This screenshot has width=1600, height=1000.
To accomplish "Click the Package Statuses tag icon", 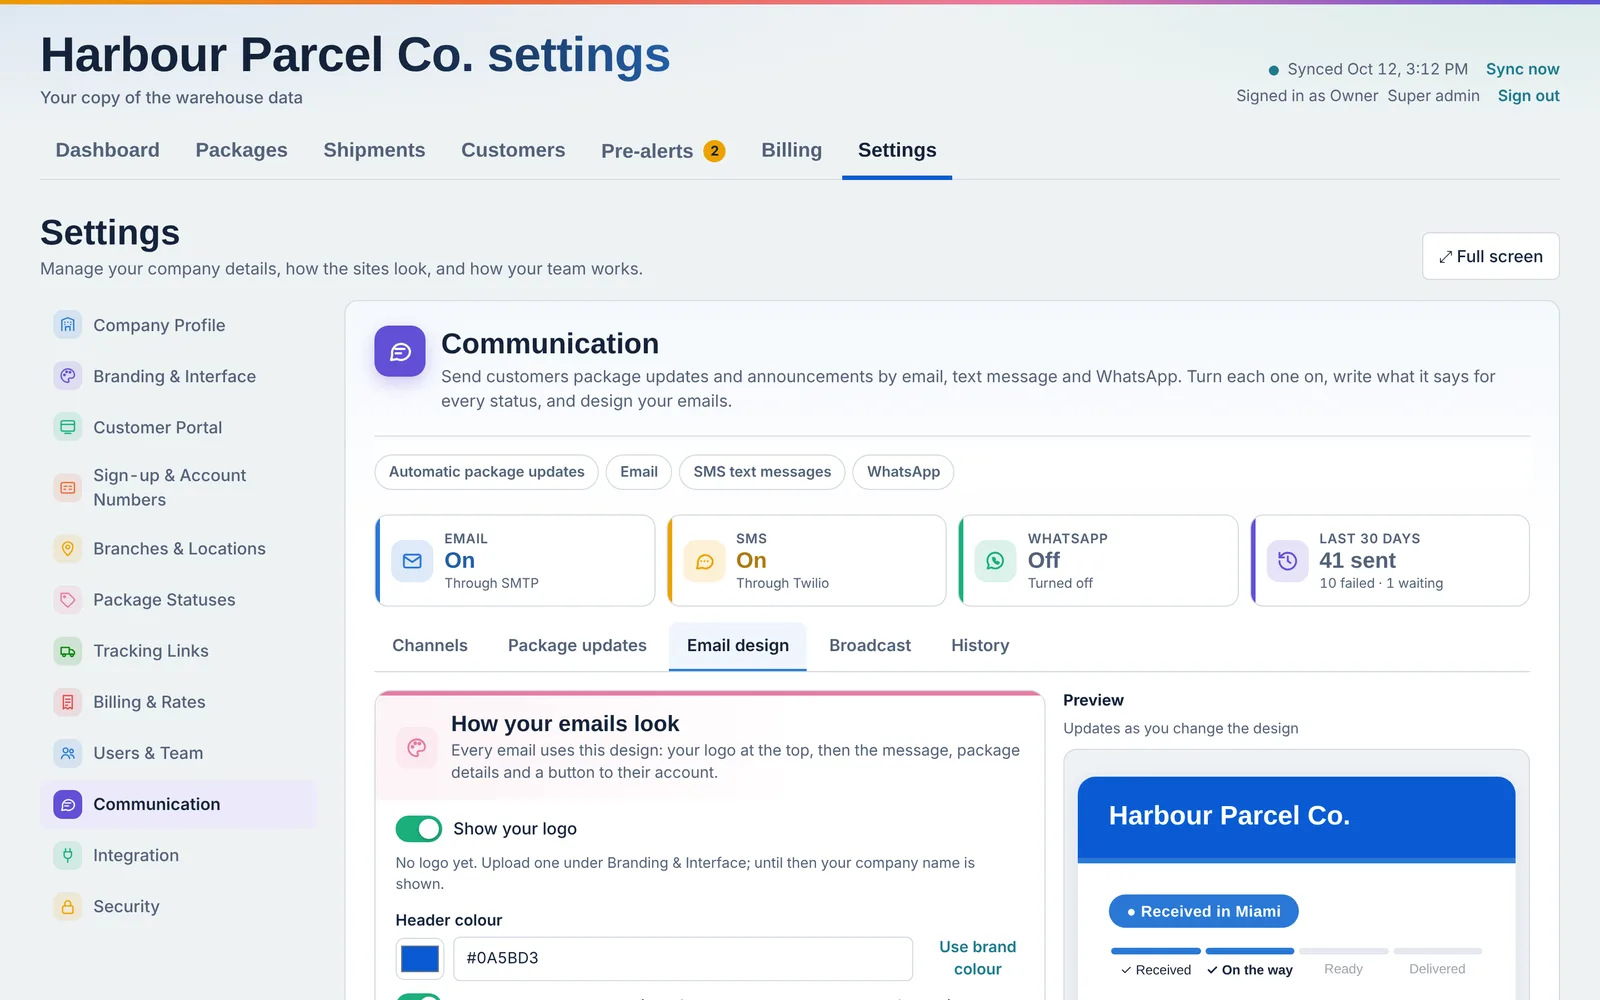I will coord(68,600).
